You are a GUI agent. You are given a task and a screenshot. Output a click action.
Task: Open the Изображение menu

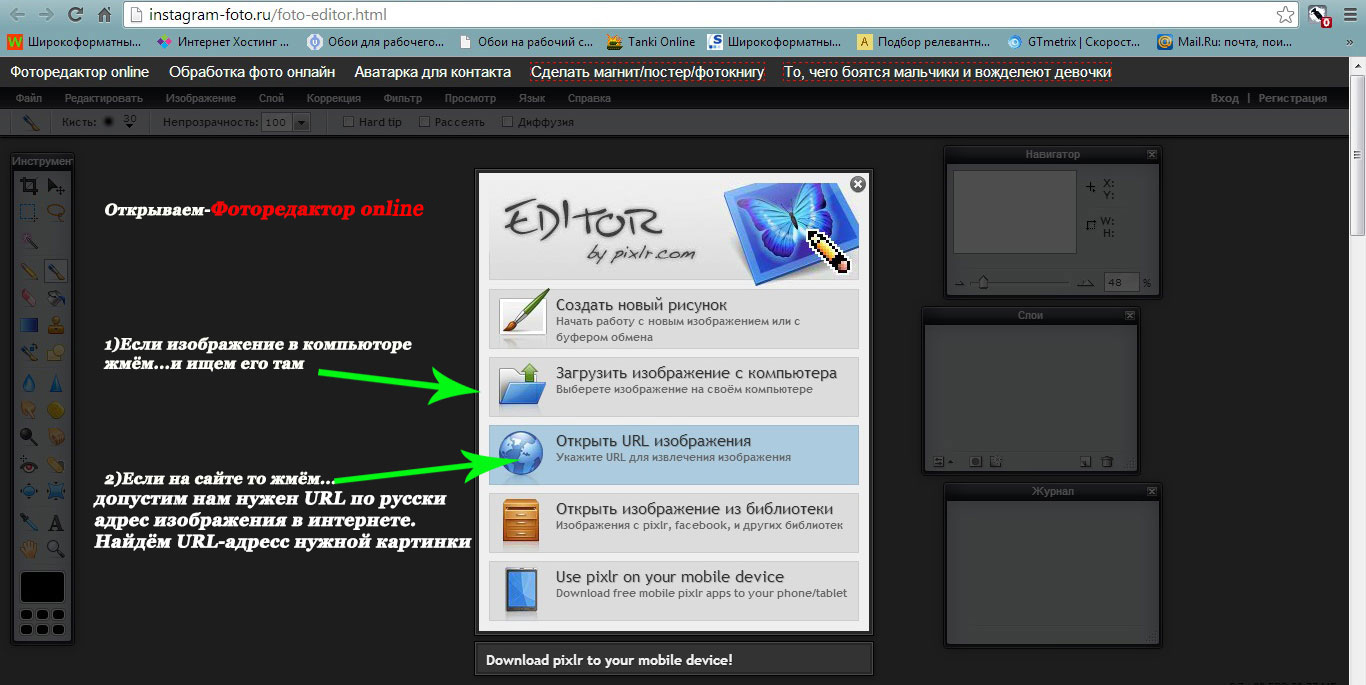(201, 98)
